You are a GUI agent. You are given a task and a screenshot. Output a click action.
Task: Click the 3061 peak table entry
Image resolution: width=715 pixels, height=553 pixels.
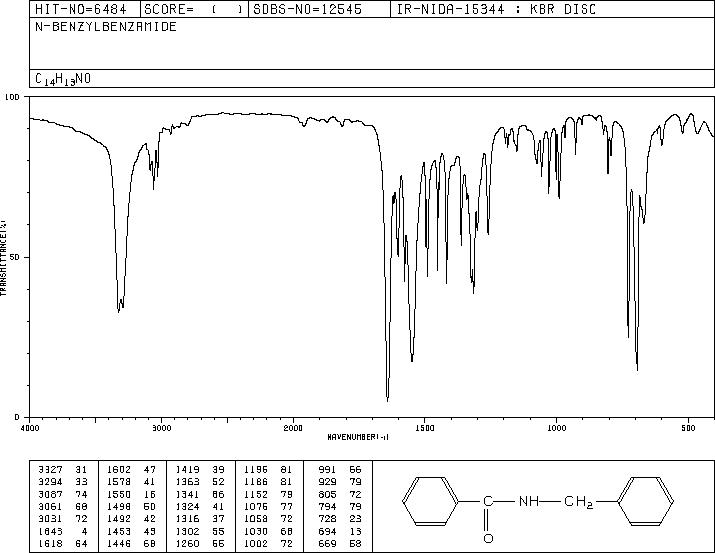(x=62, y=506)
